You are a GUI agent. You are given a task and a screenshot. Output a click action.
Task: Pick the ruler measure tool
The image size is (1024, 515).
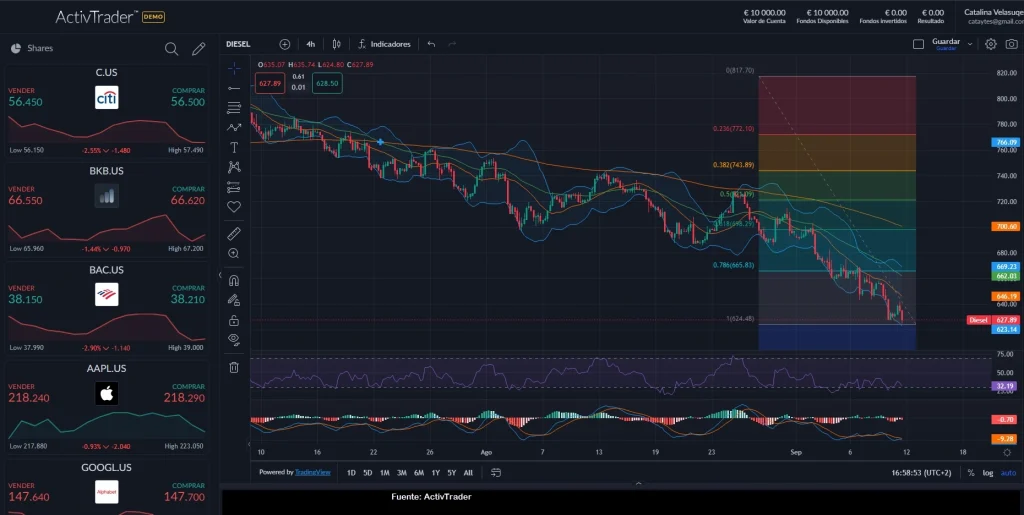(234, 233)
